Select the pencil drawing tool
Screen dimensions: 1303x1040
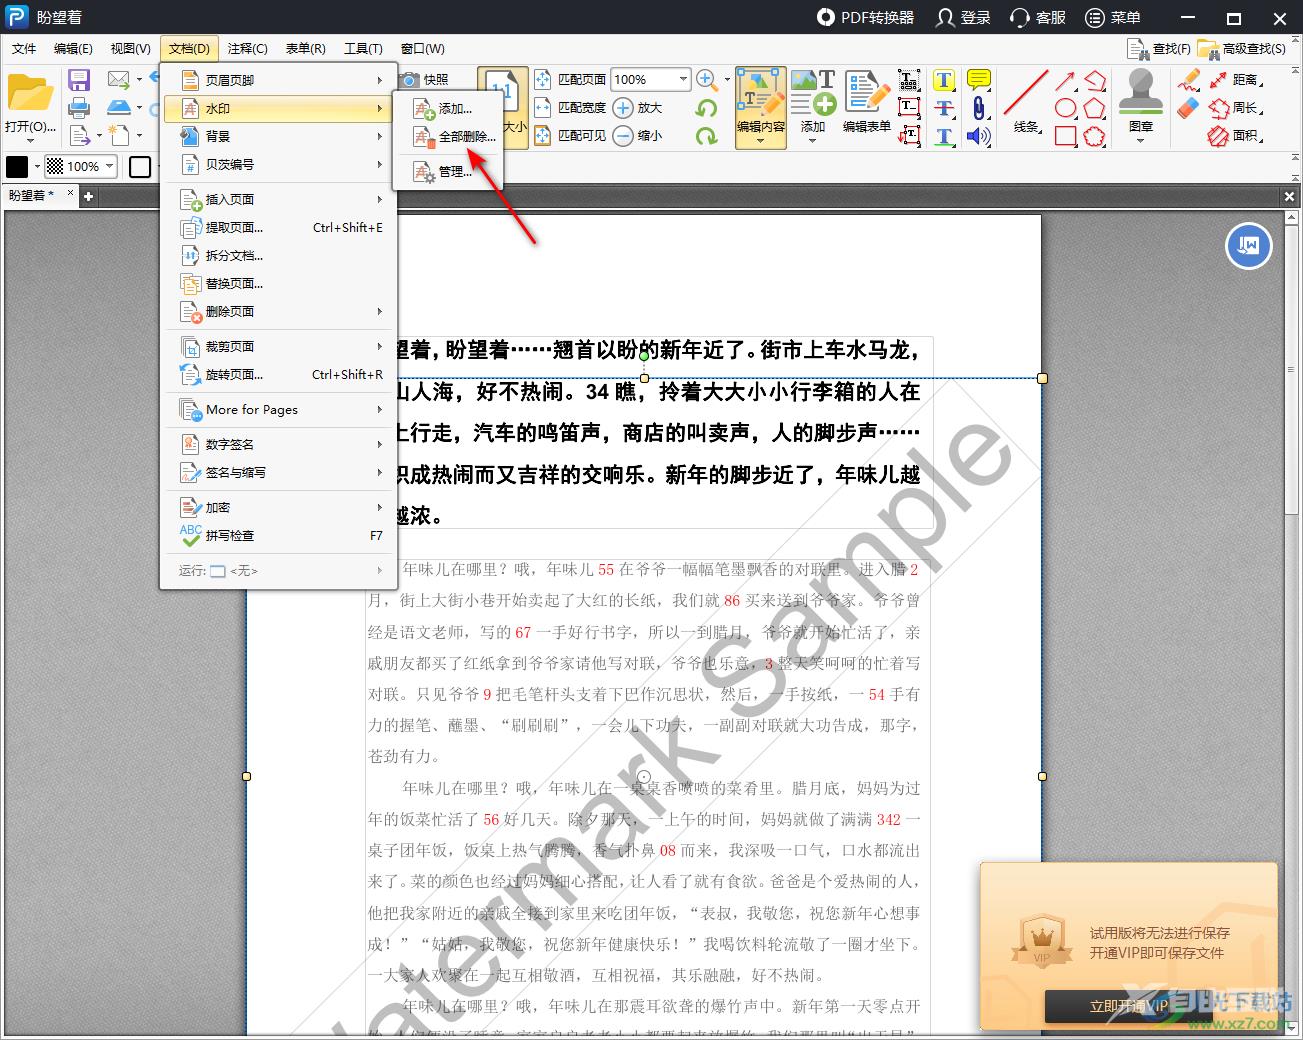click(1188, 80)
